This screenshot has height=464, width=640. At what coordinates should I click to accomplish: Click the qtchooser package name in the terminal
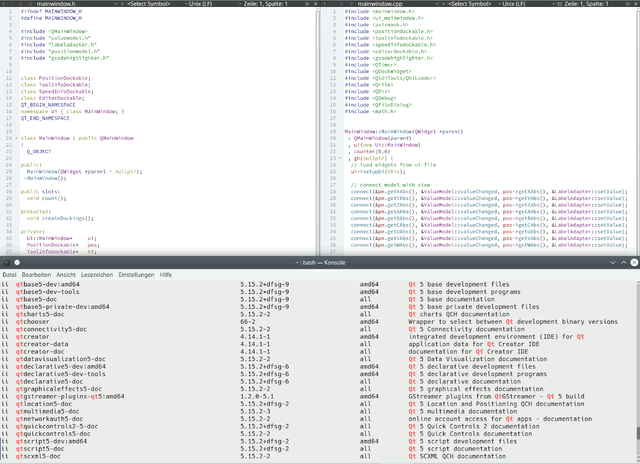tap(33, 322)
